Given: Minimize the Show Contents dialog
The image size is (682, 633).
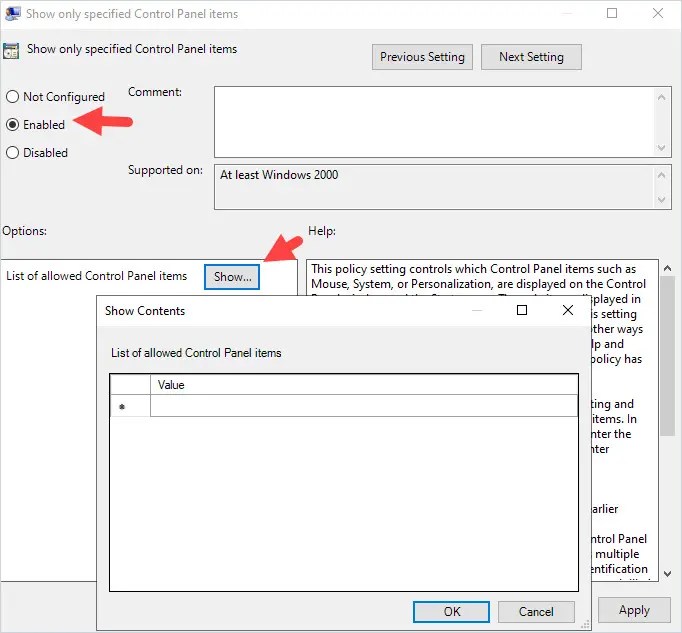Looking at the screenshot, I should (477, 310).
